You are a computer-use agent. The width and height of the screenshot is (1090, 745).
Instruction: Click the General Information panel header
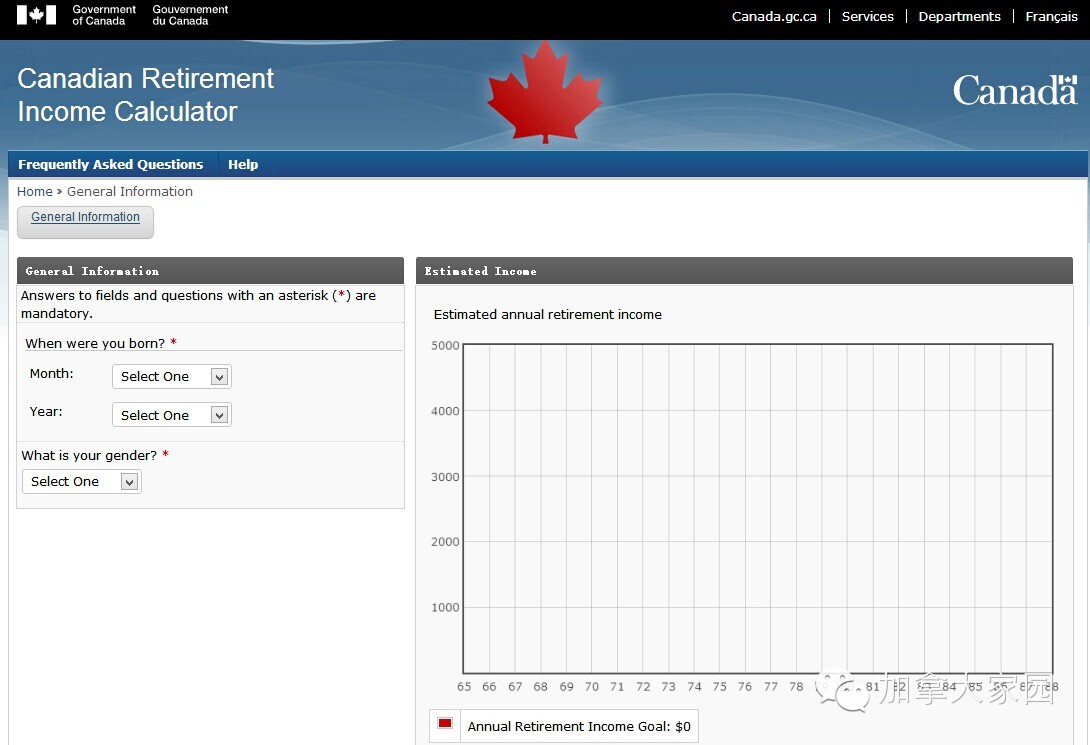click(210, 270)
